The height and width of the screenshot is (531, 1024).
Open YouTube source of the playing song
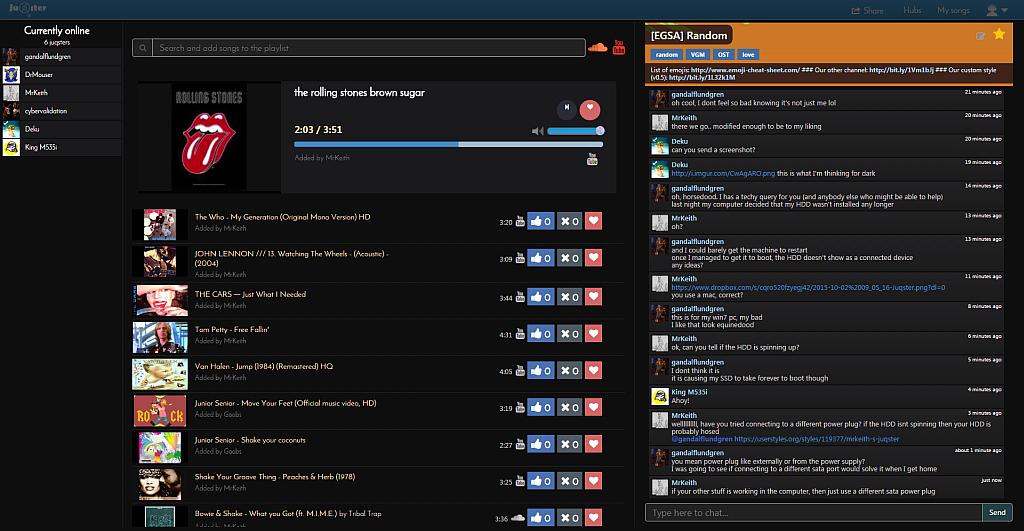coord(592,159)
